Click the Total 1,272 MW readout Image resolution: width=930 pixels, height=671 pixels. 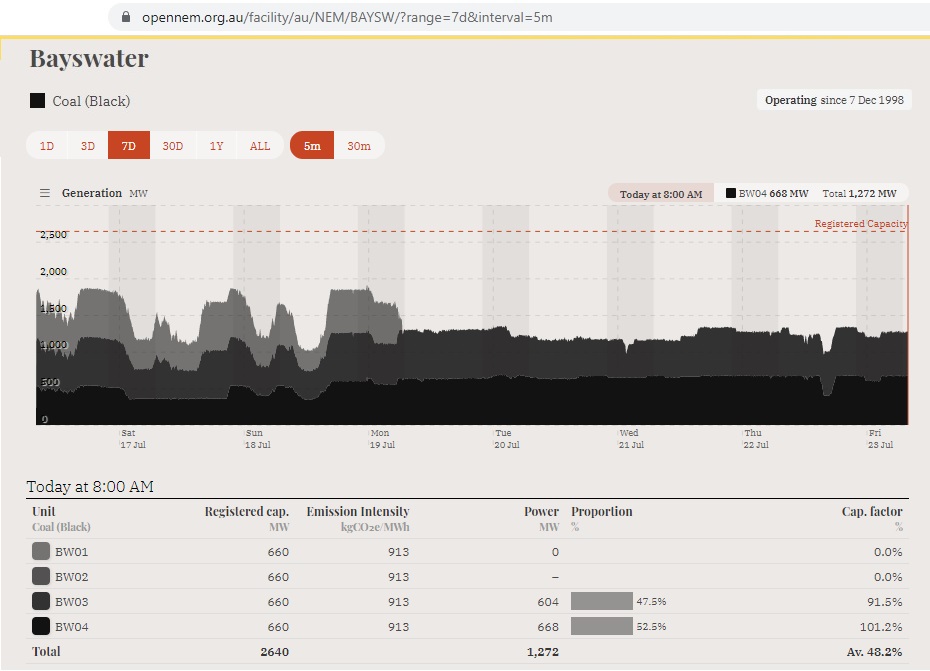pyautogui.click(x=859, y=193)
